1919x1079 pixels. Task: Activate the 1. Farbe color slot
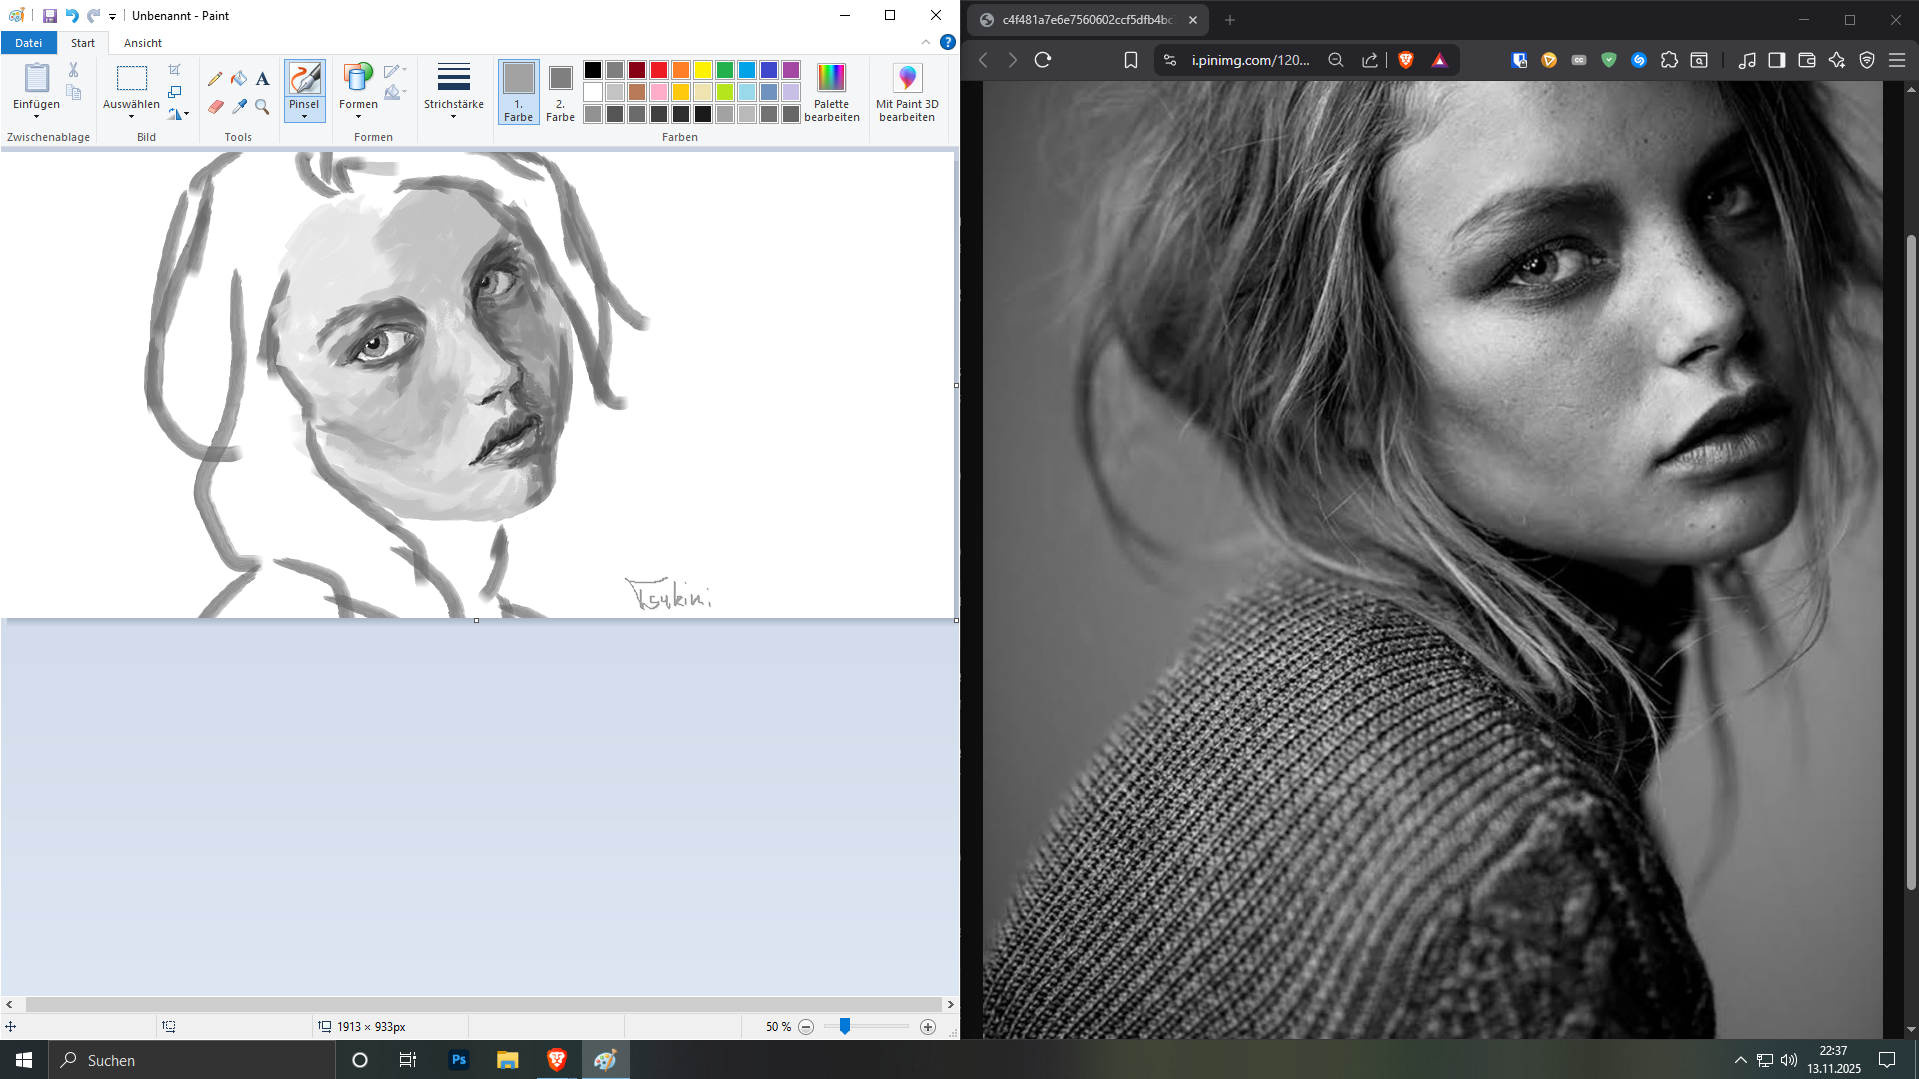[518, 92]
